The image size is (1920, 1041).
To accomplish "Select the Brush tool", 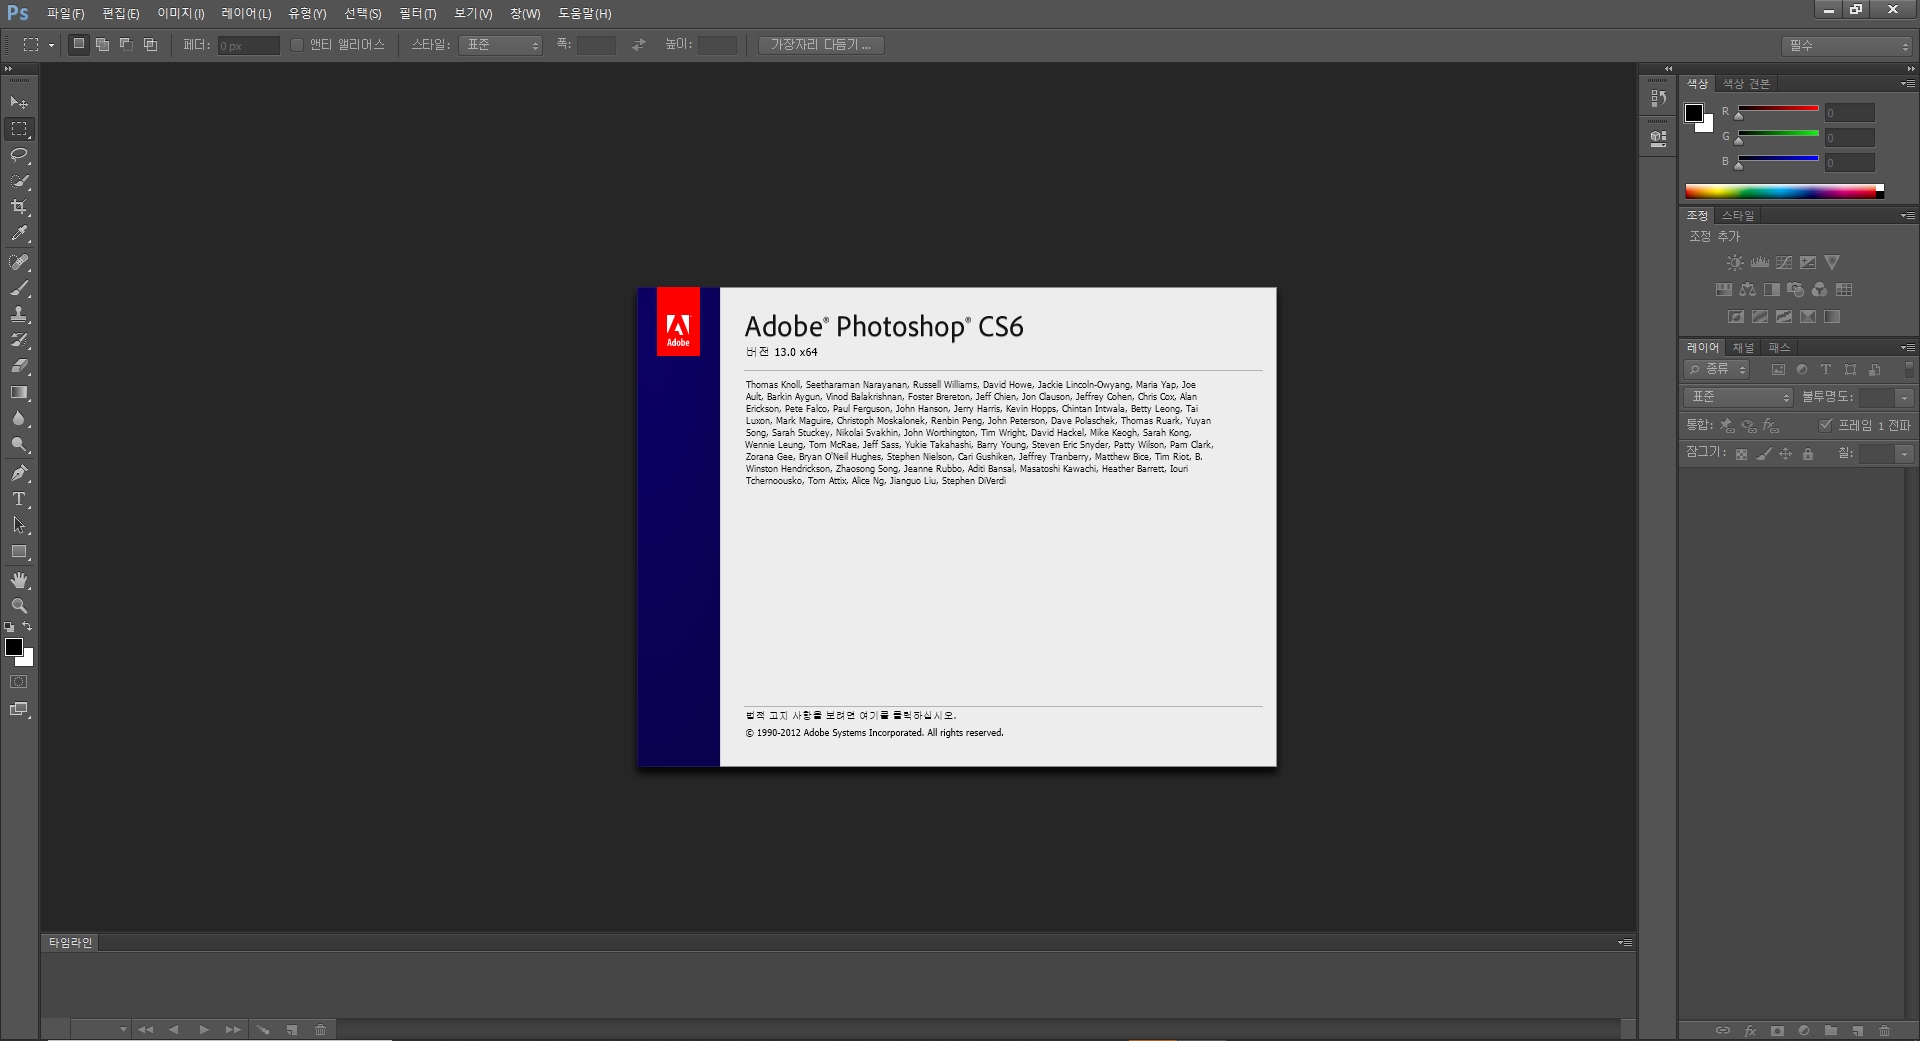I will (x=19, y=288).
